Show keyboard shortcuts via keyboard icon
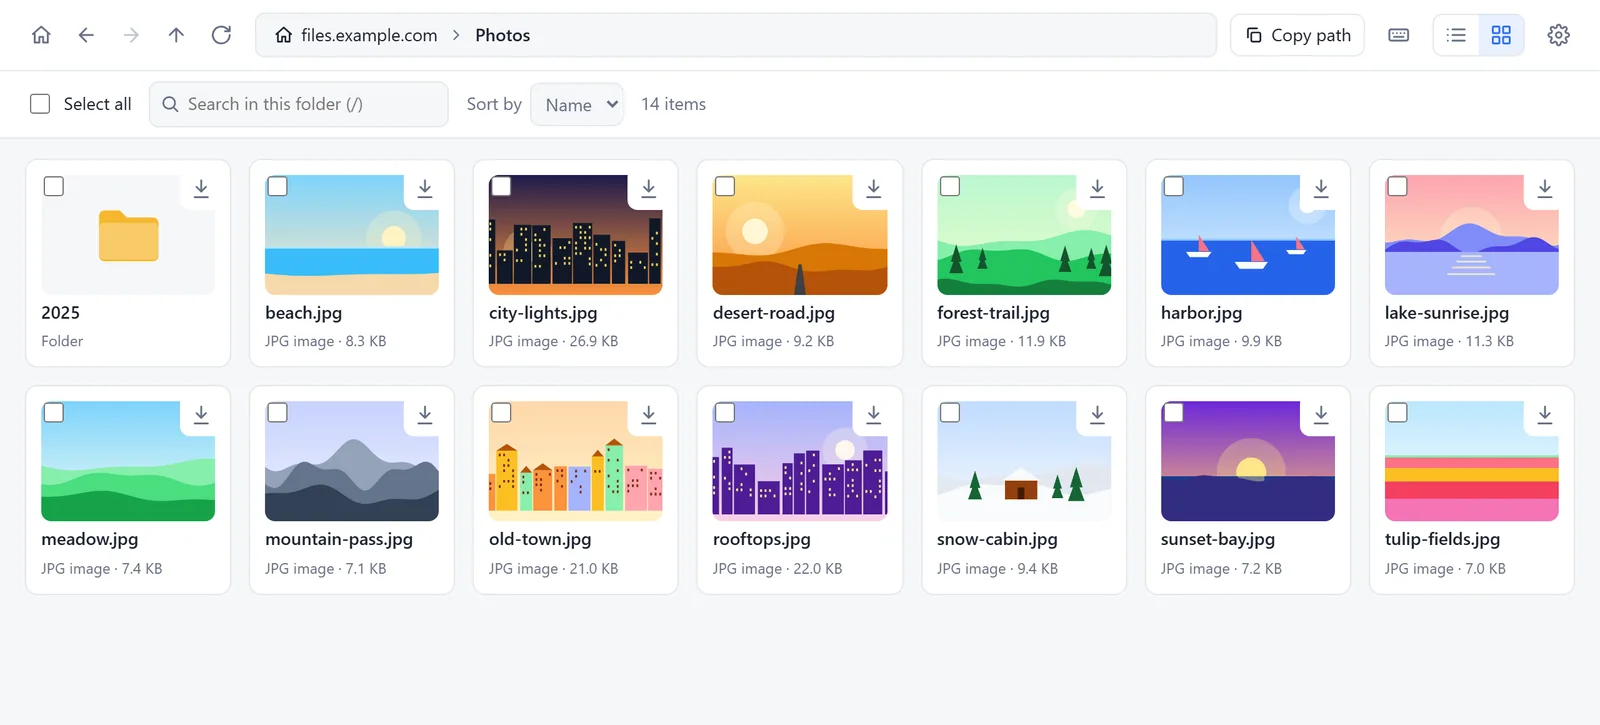This screenshot has height=725, width=1600. [1399, 35]
